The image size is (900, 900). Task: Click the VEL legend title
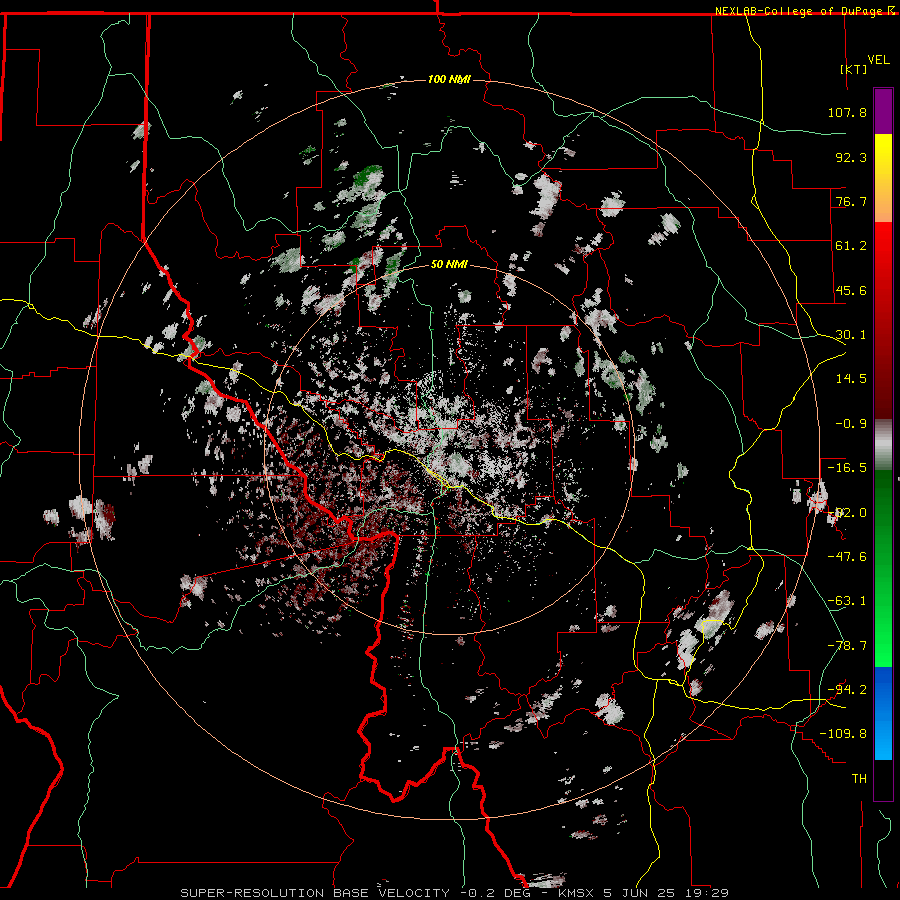878,60
